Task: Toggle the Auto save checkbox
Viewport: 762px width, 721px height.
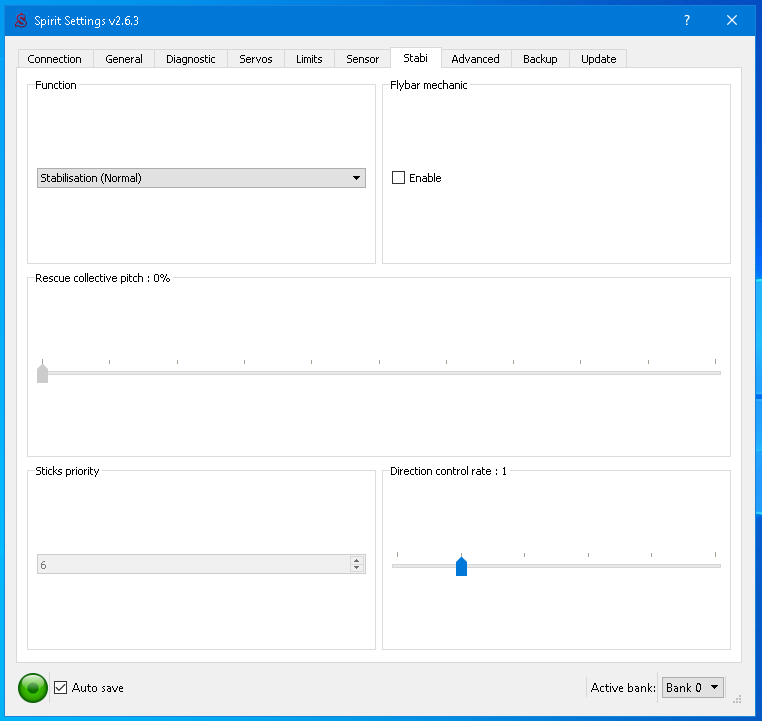Action: pos(61,688)
